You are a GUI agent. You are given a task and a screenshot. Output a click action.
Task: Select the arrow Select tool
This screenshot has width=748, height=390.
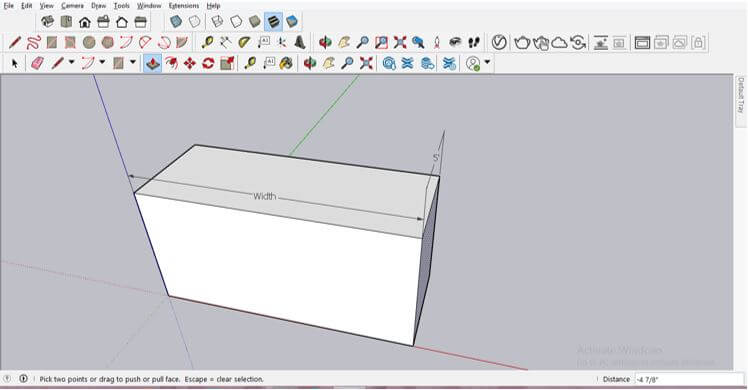coord(15,63)
